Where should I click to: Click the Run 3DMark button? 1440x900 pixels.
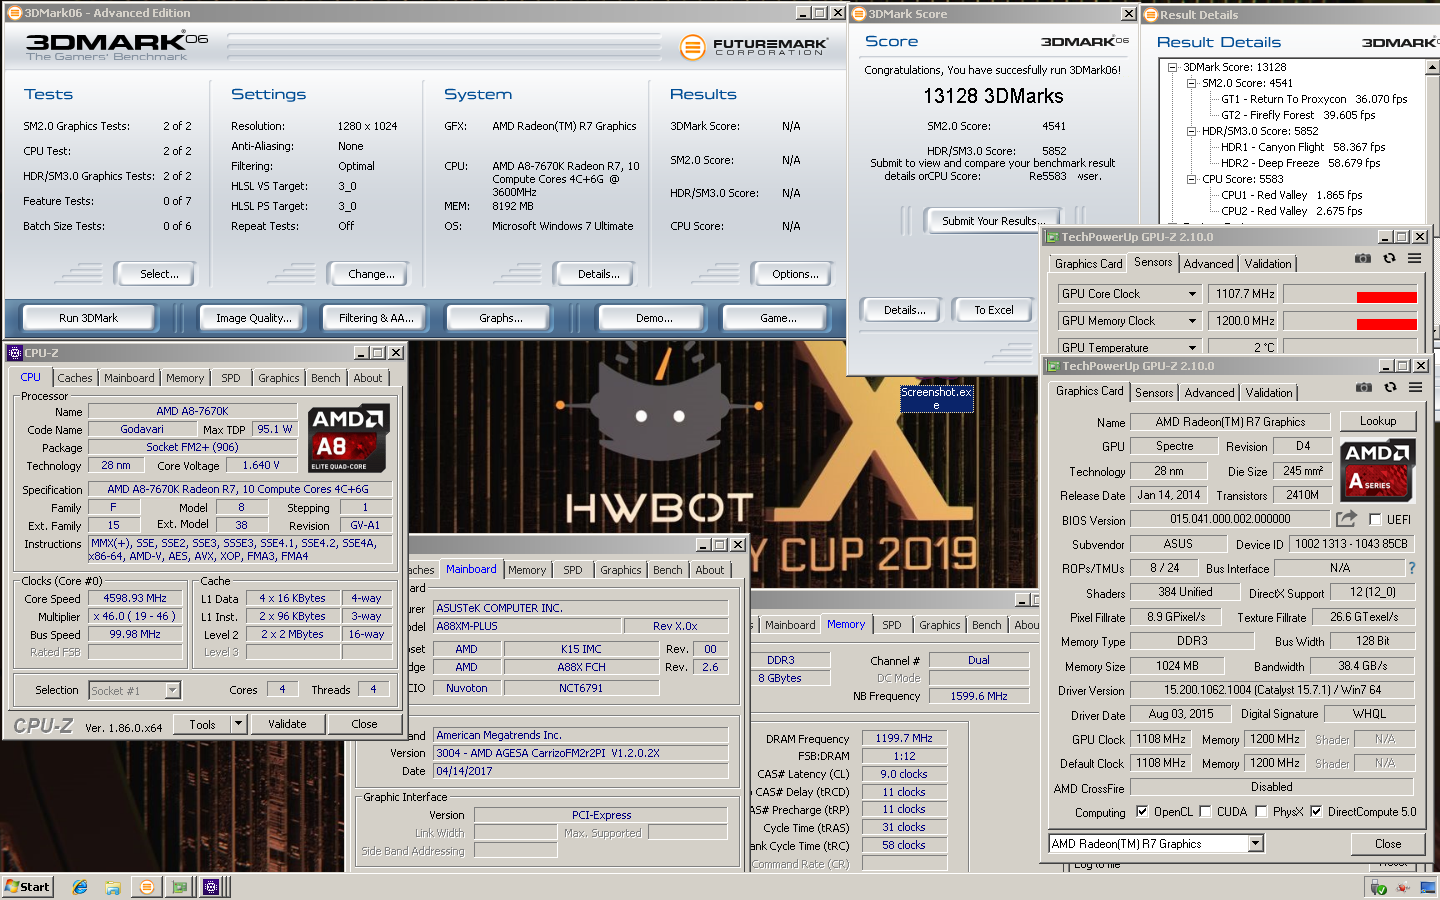click(x=88, y=318)
